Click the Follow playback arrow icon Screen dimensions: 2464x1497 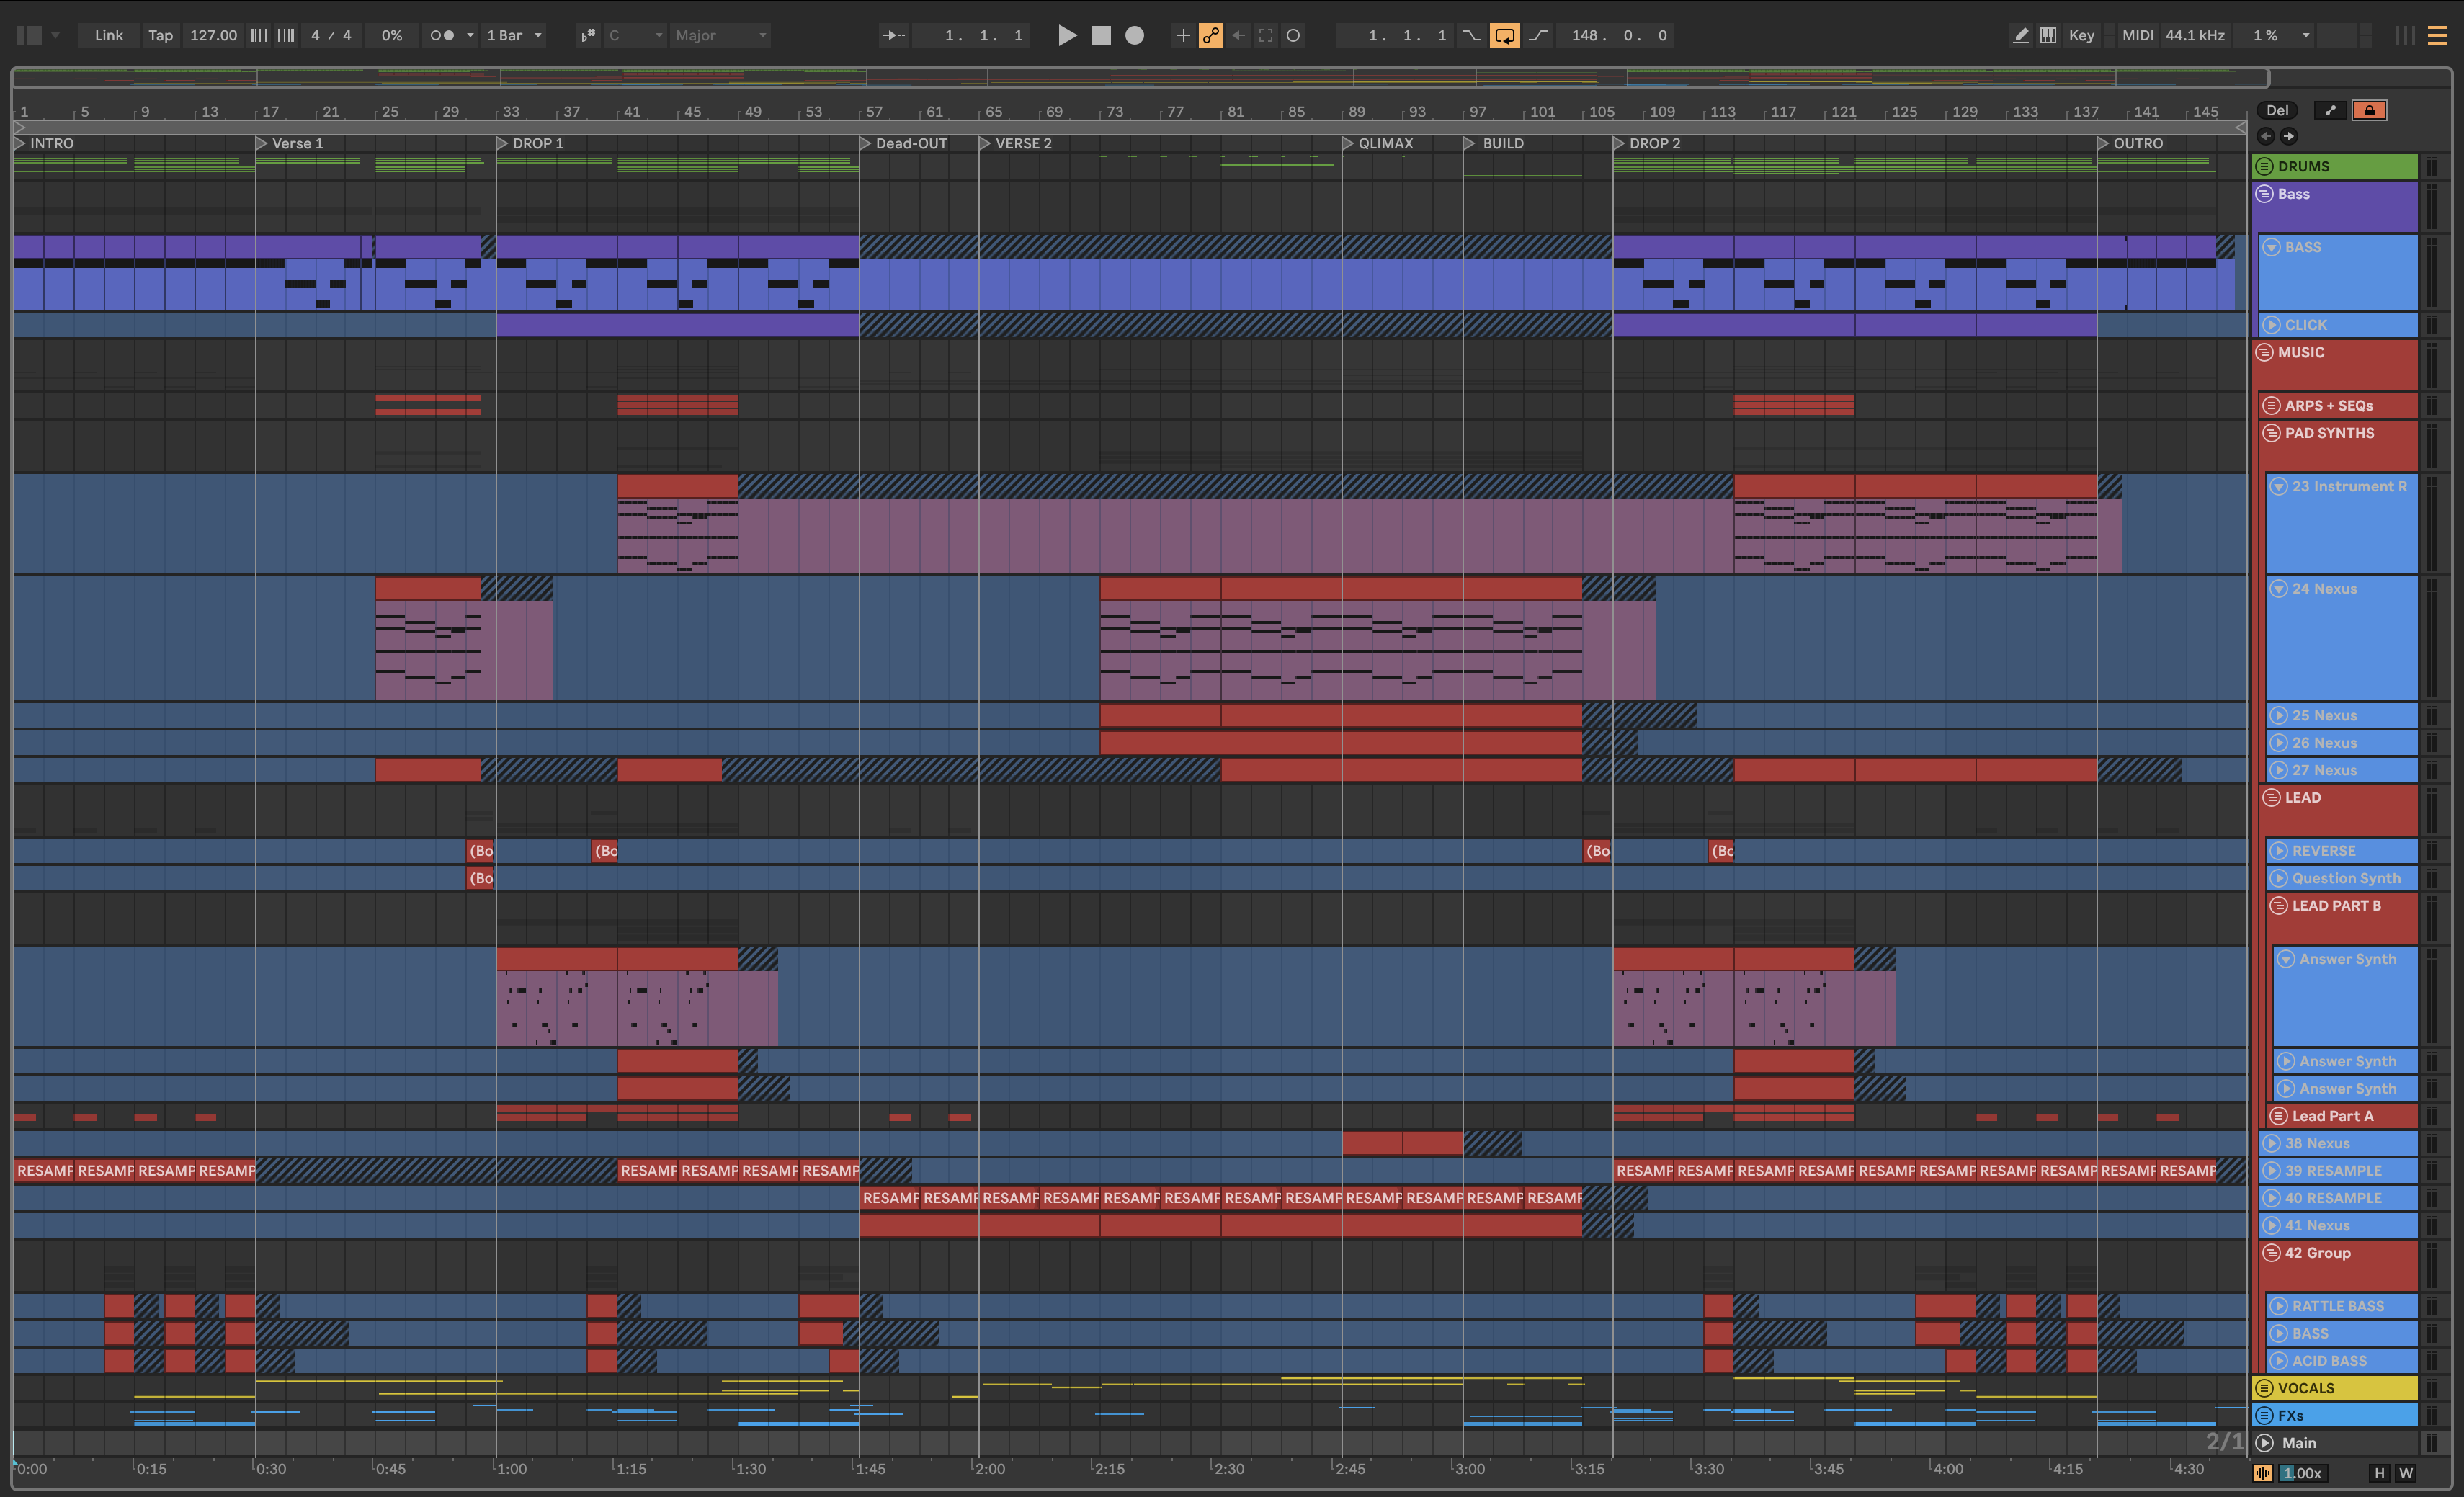point(893,35)
